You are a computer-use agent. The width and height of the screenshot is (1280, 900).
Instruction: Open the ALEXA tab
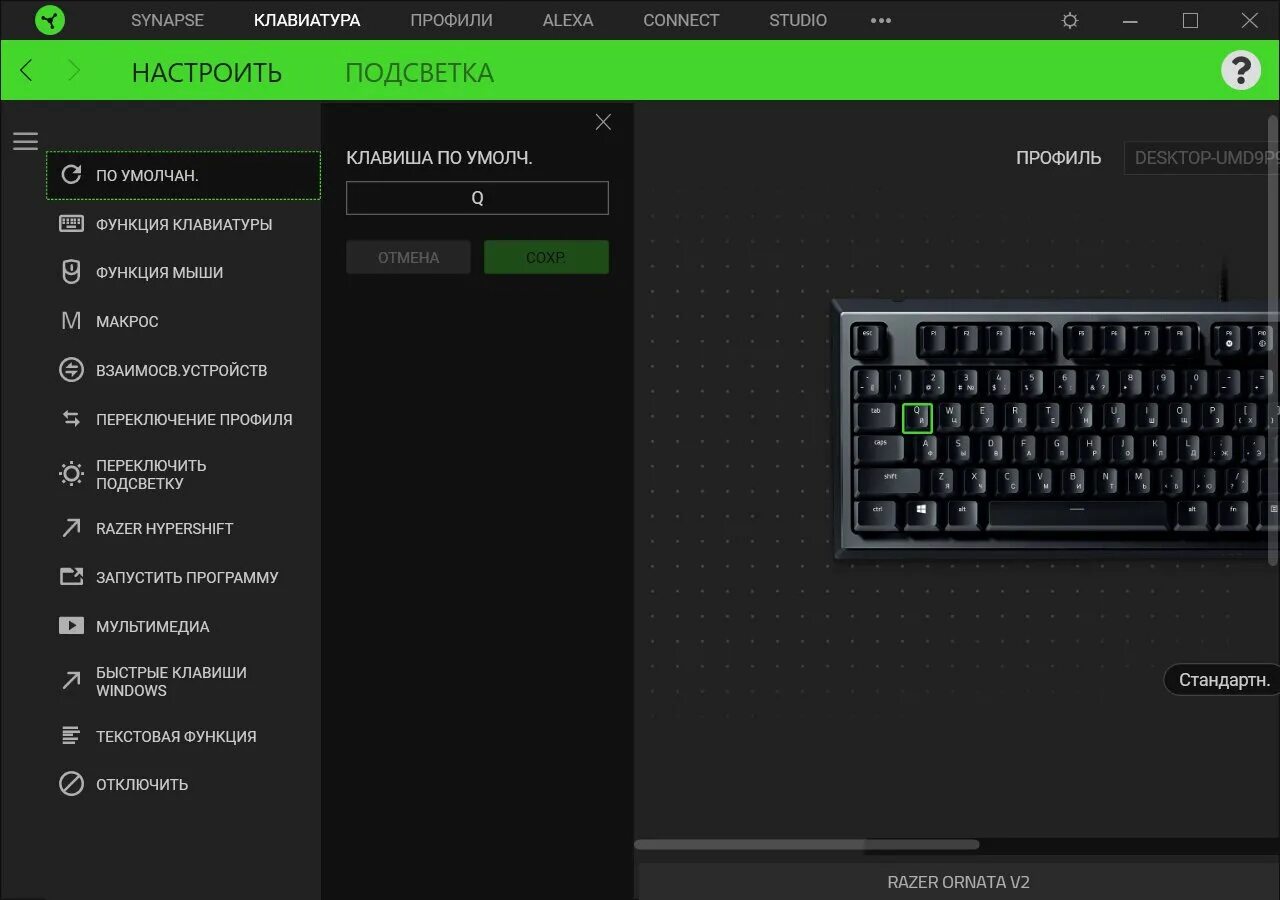568,20
